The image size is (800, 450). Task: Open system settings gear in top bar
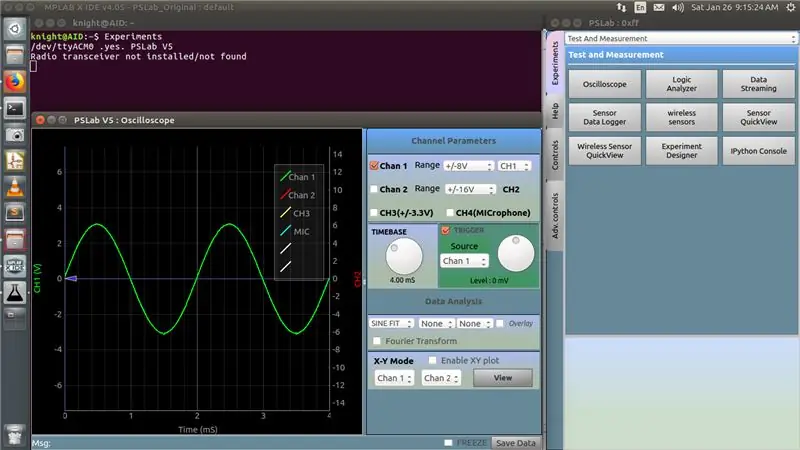791,7
